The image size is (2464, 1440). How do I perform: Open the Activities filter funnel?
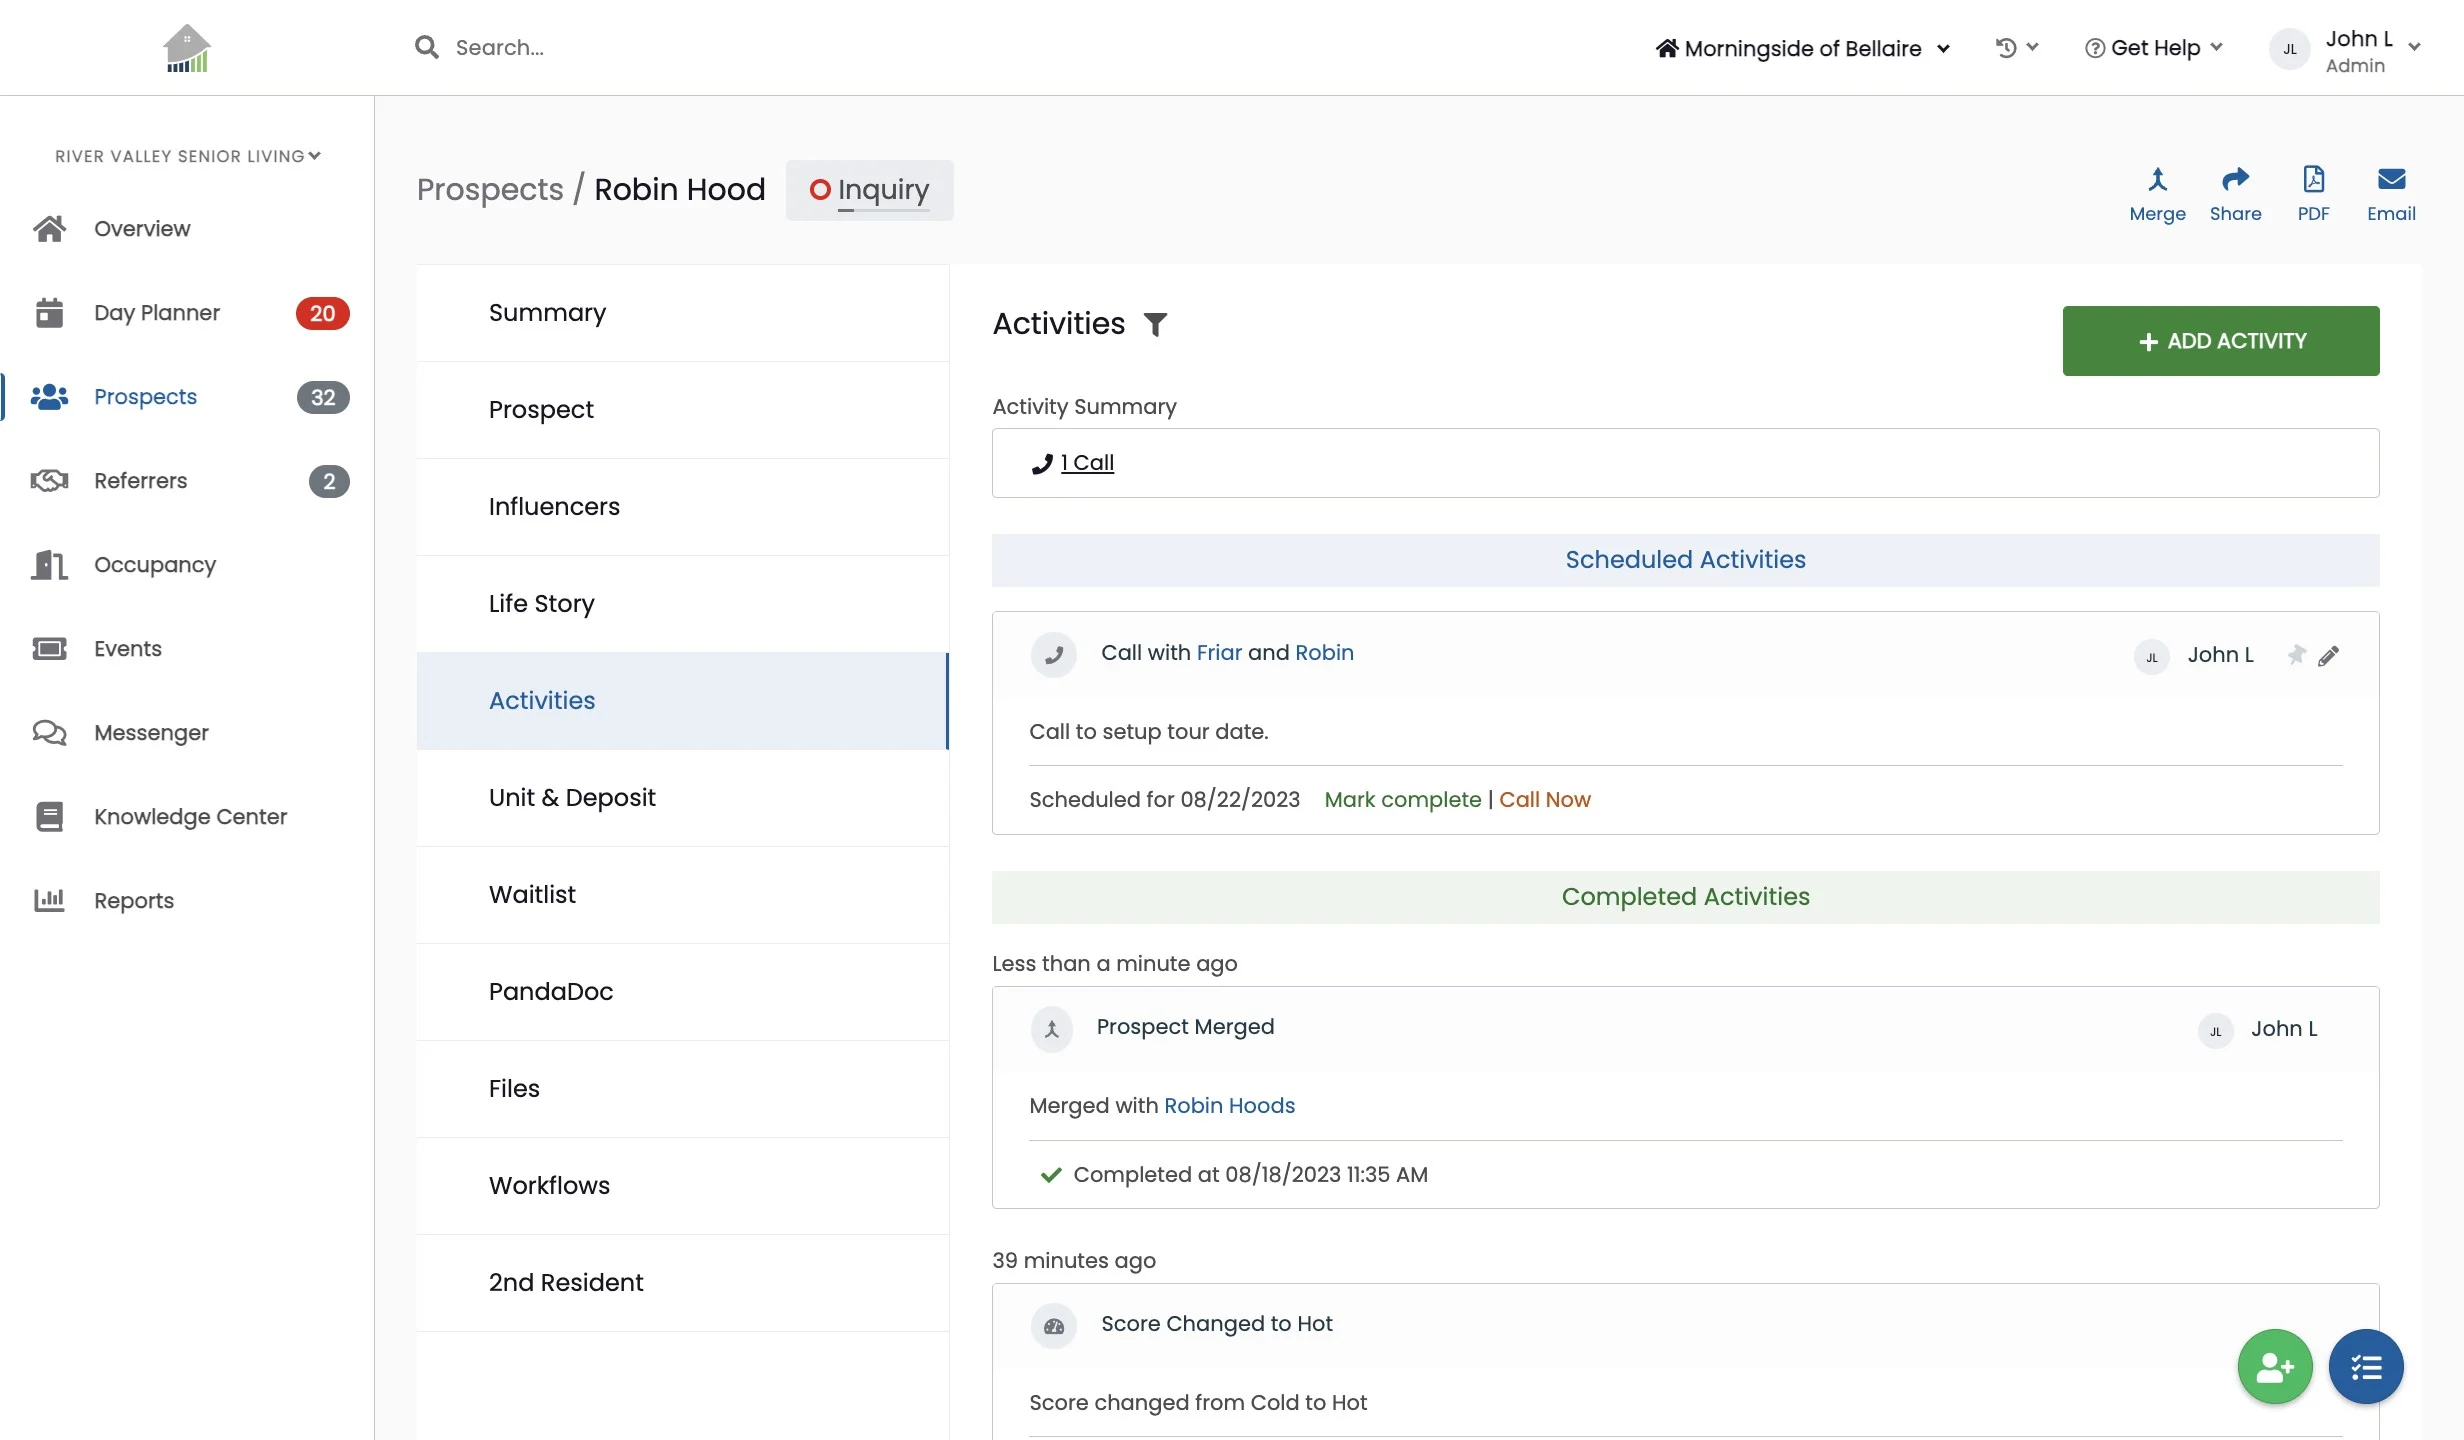tap(1155, 325)
